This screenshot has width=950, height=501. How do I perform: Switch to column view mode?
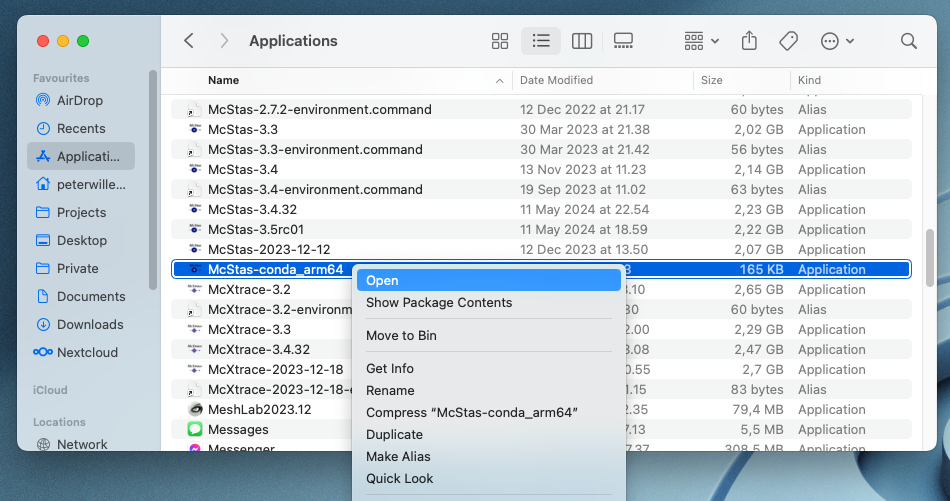click(x=582, y=41)
